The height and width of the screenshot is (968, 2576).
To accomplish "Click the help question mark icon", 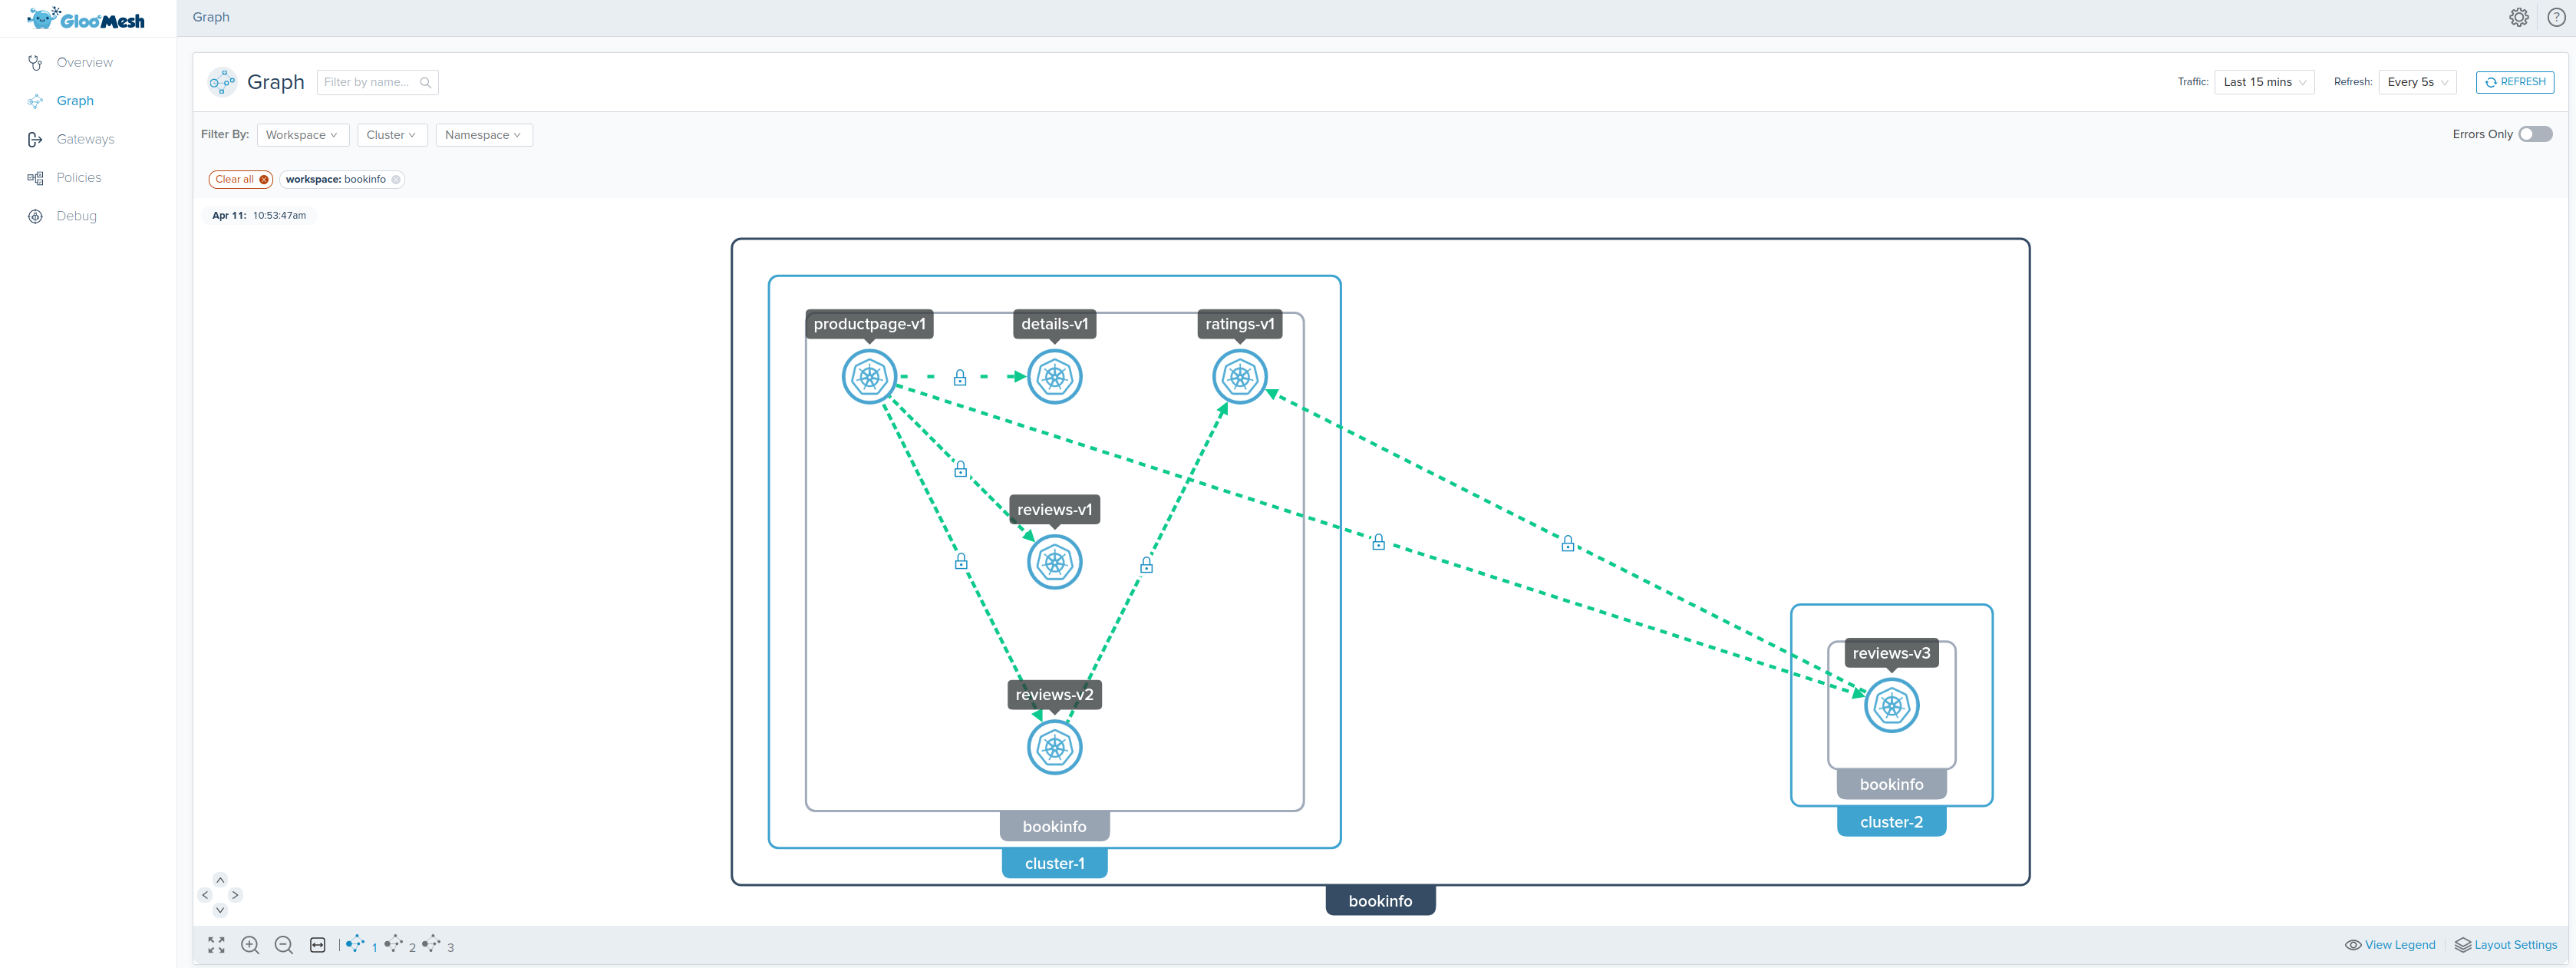I will point(2556,17).
